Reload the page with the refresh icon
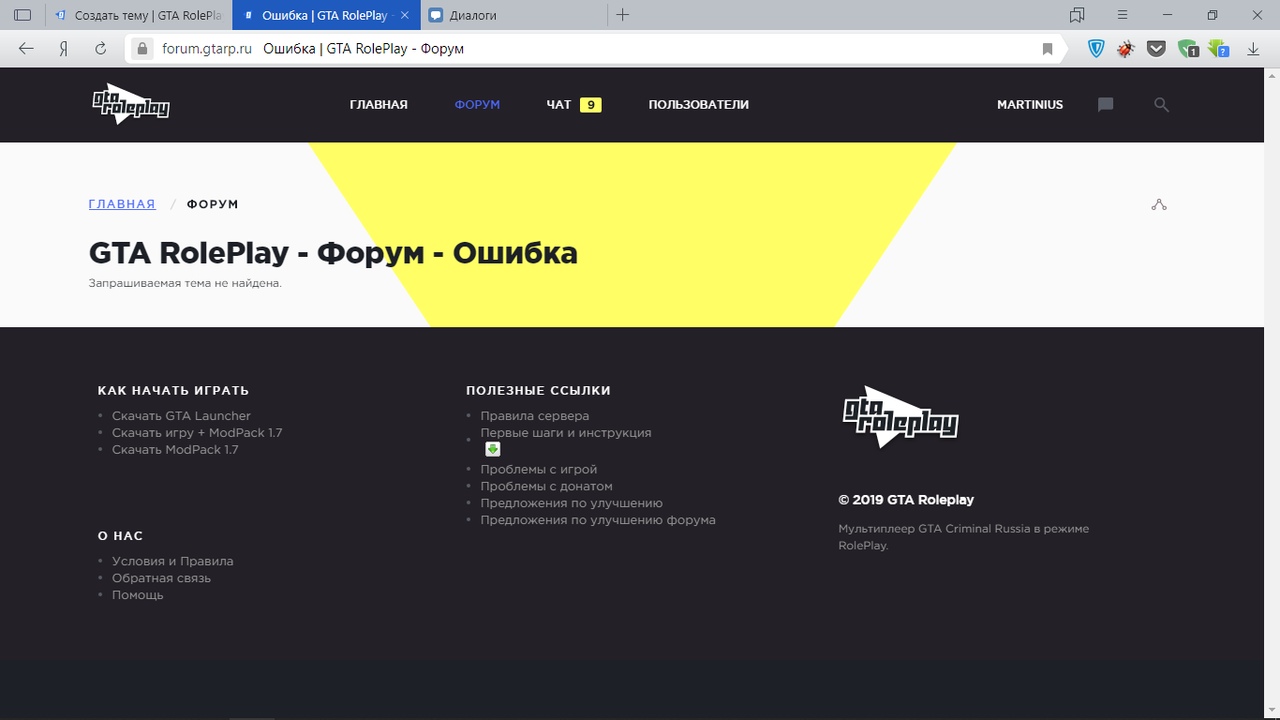This screenshot has width=1280, height=720. click(100, 49)
